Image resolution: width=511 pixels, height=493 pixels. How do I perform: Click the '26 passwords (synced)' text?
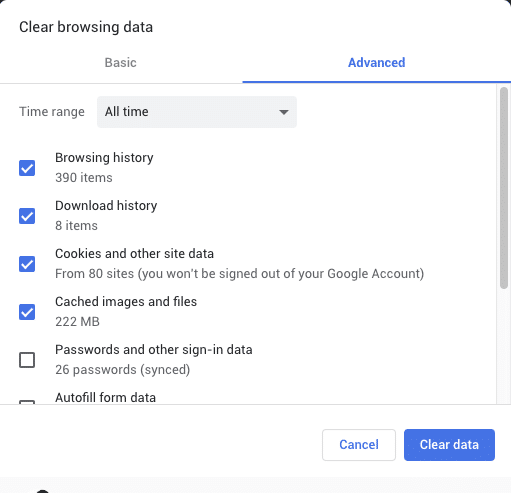pos(123,369)
